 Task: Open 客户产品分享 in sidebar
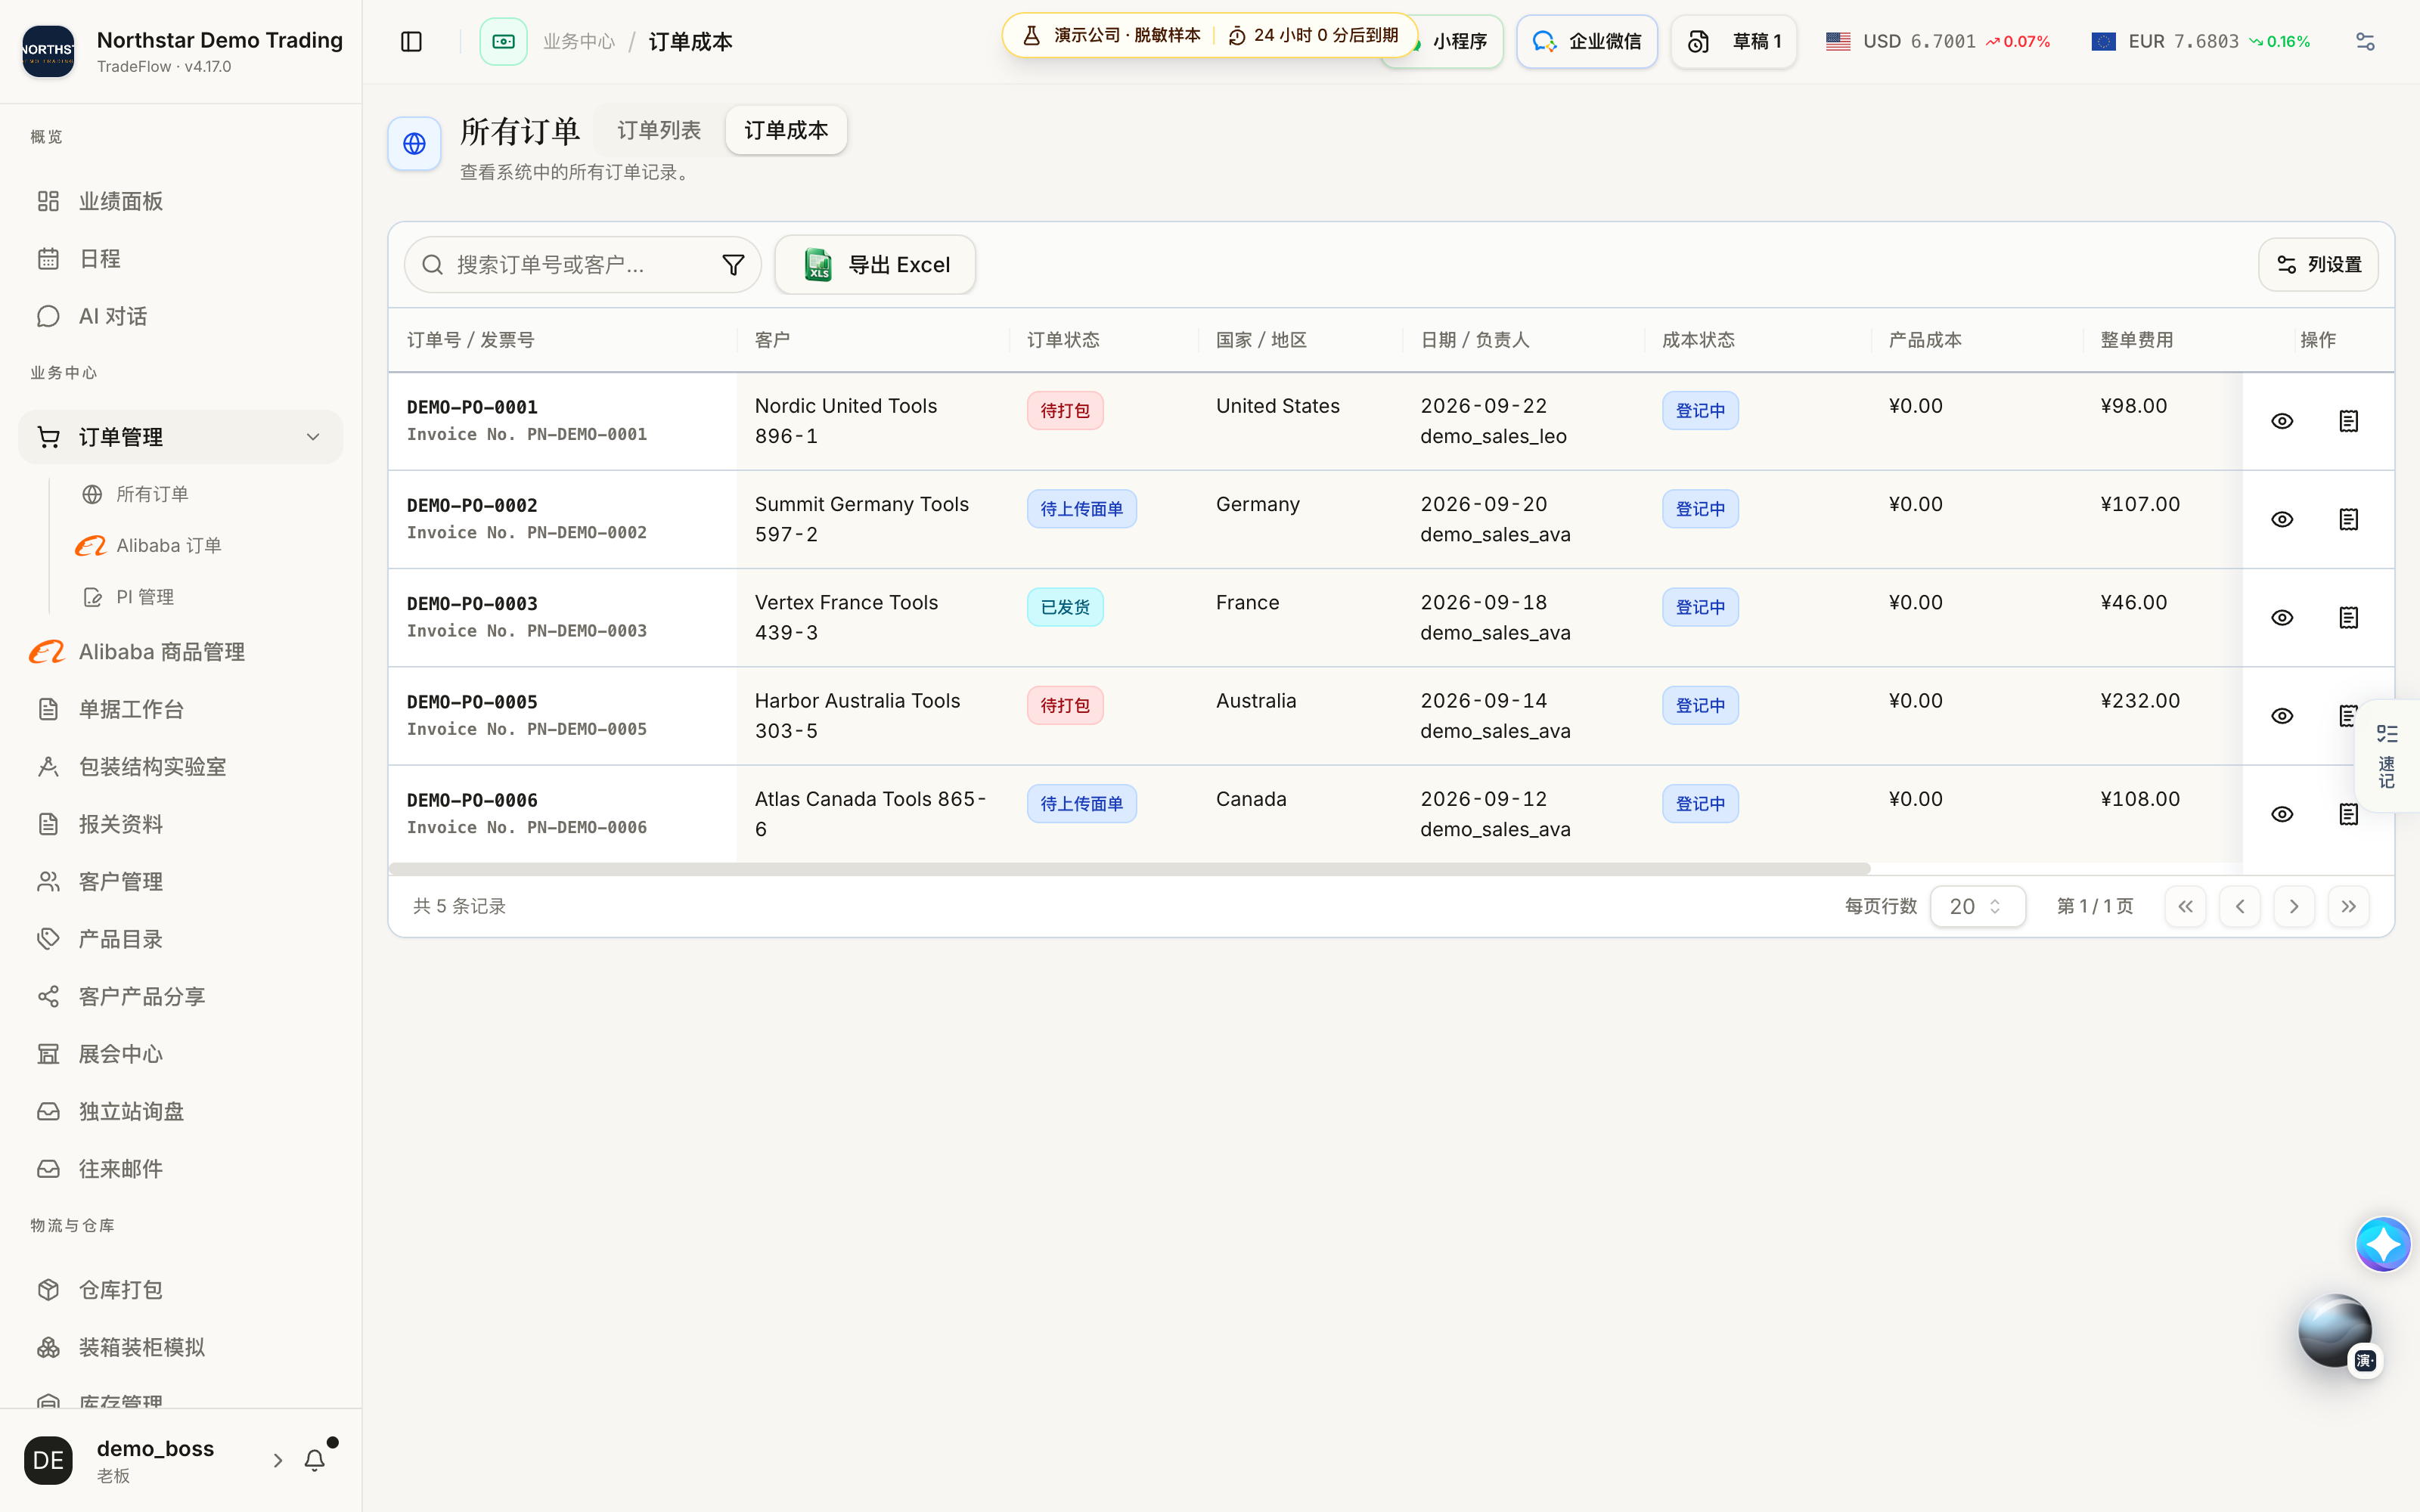[180, 997]
